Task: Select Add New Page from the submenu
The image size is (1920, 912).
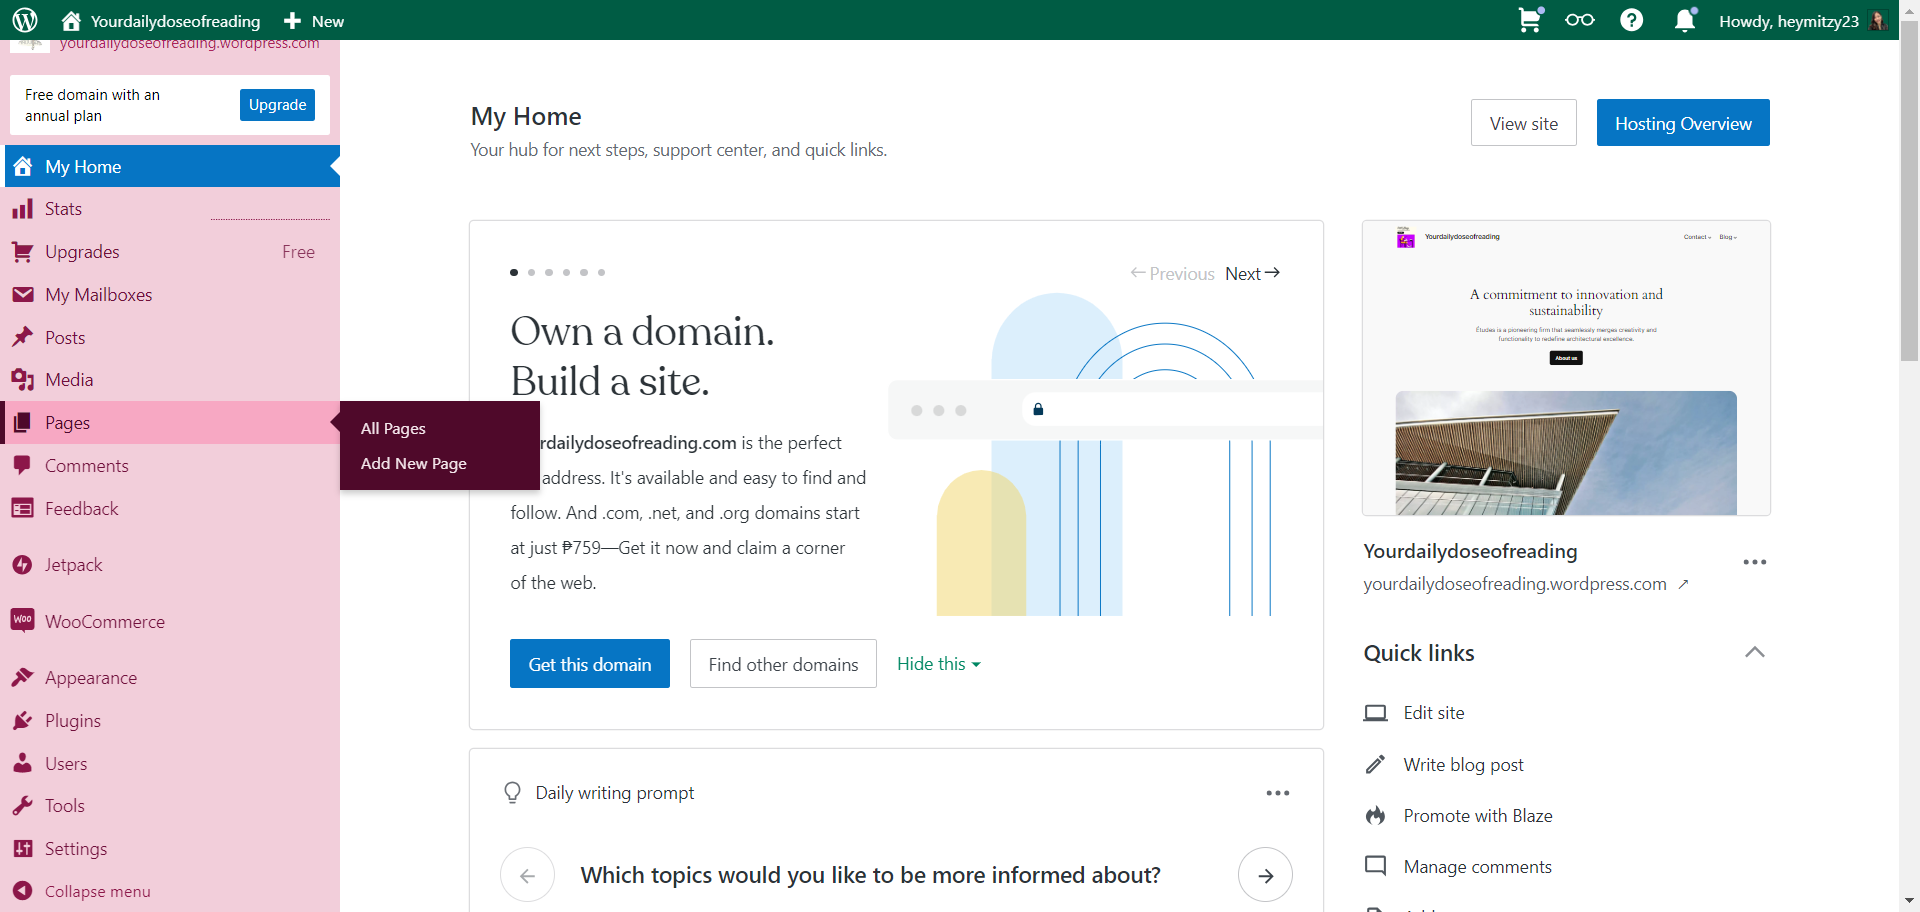Action: (414, 463)
